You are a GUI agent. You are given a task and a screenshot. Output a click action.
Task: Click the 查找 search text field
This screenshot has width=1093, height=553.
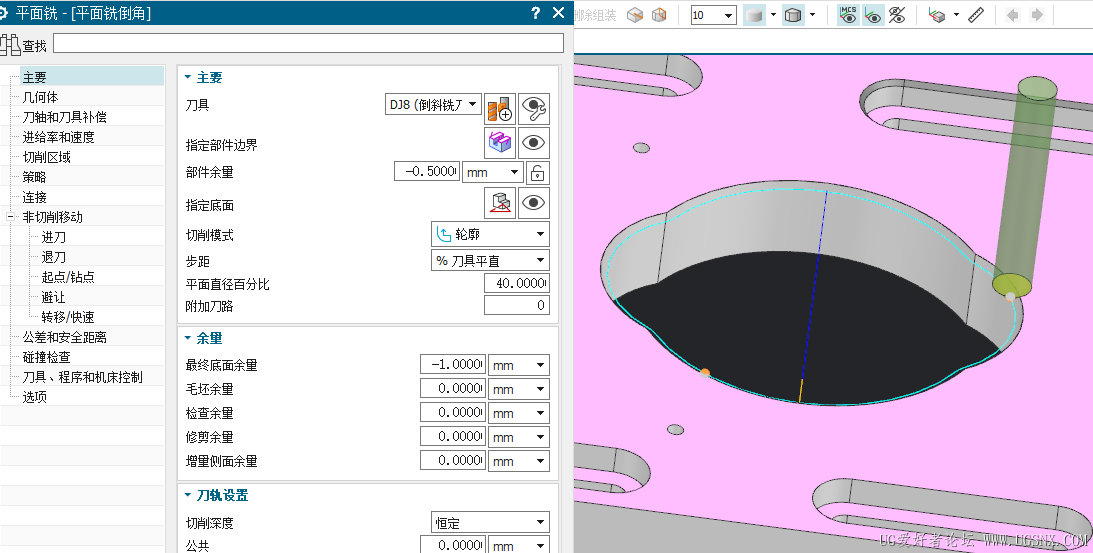pos(309,43)
